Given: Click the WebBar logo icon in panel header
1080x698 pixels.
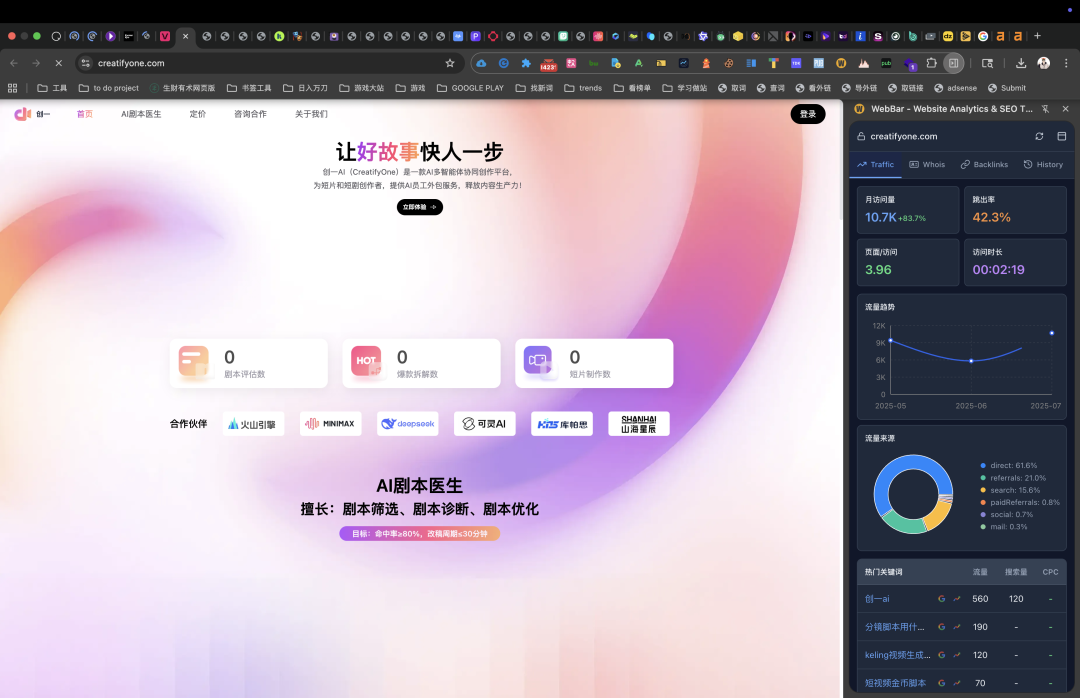Looking at the screenshot, I should pos(860,109).
